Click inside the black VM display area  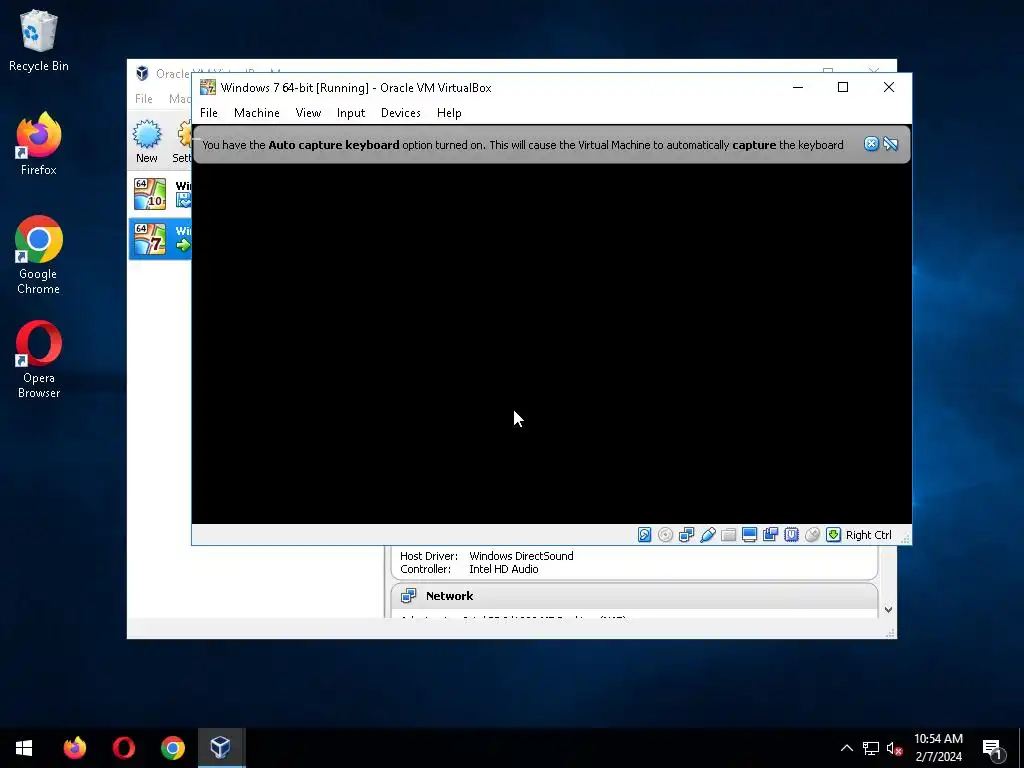click(x=551, y=344)
